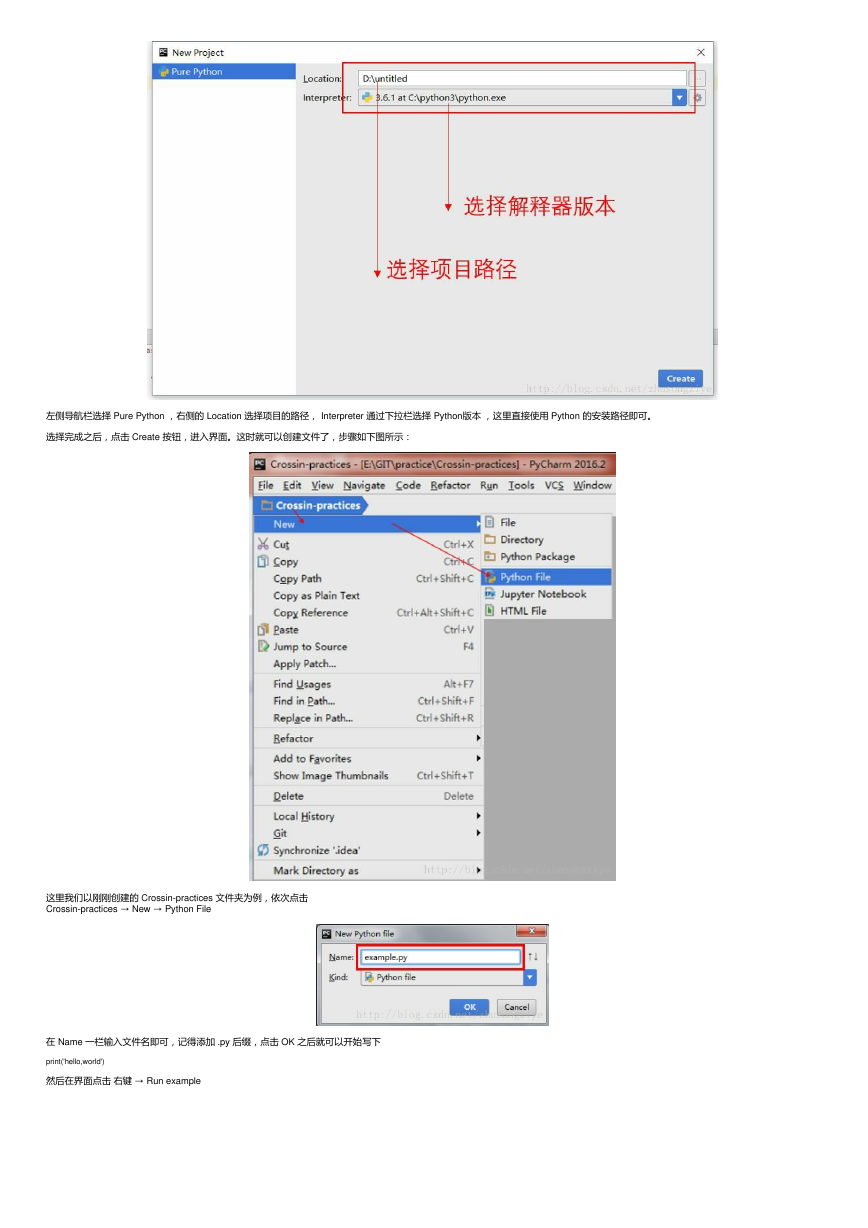Viewport: 868px width, 1228px height.
Task: Click the Python Package icon
Action: 490,556
